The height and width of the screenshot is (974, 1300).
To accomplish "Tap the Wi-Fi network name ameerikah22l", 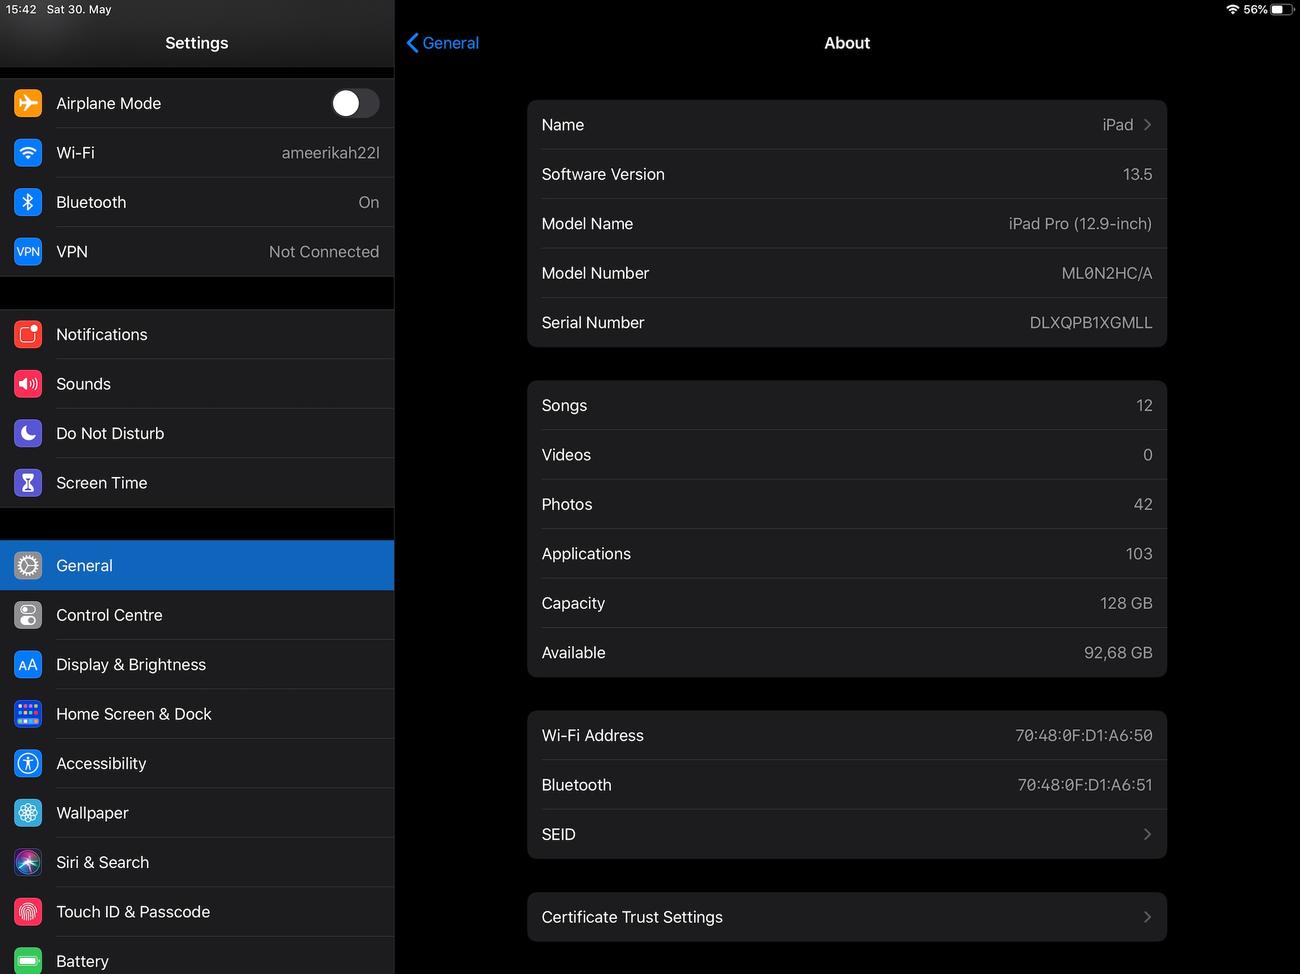I will pos(330,153).
